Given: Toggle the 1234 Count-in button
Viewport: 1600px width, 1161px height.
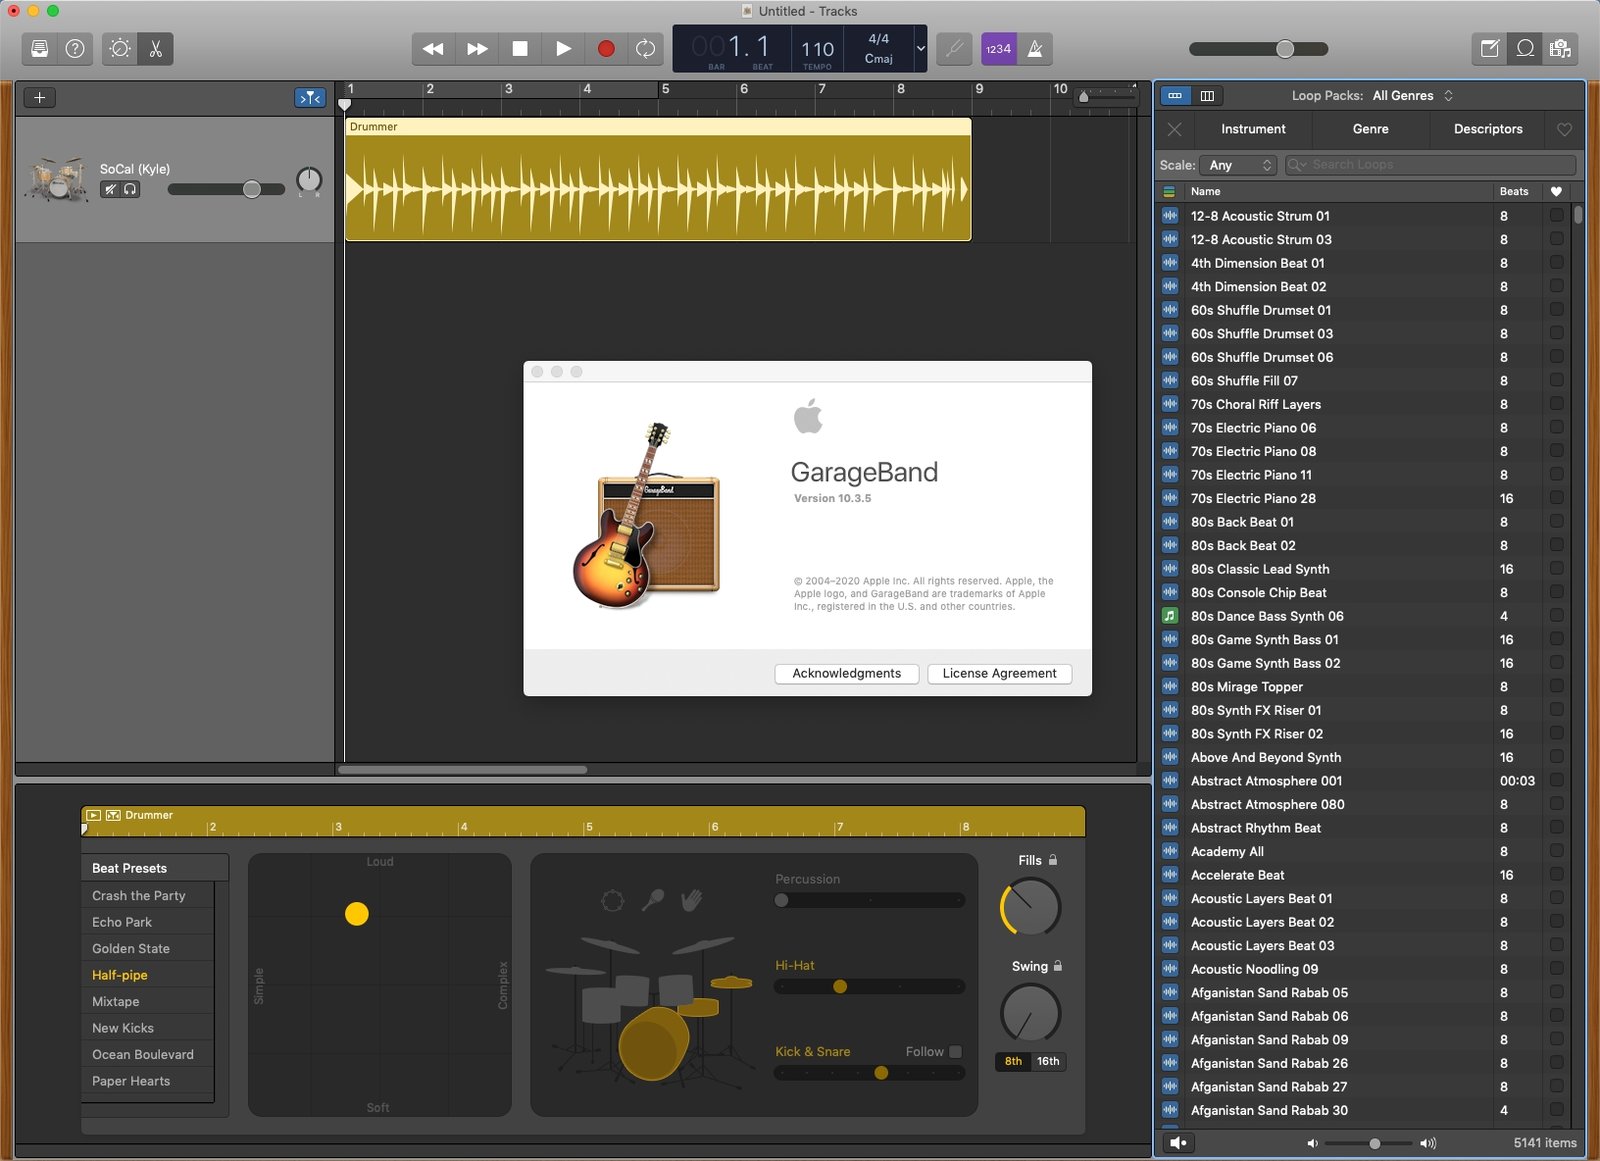Looking at the screenshot, I should click(x=999, y=49).
